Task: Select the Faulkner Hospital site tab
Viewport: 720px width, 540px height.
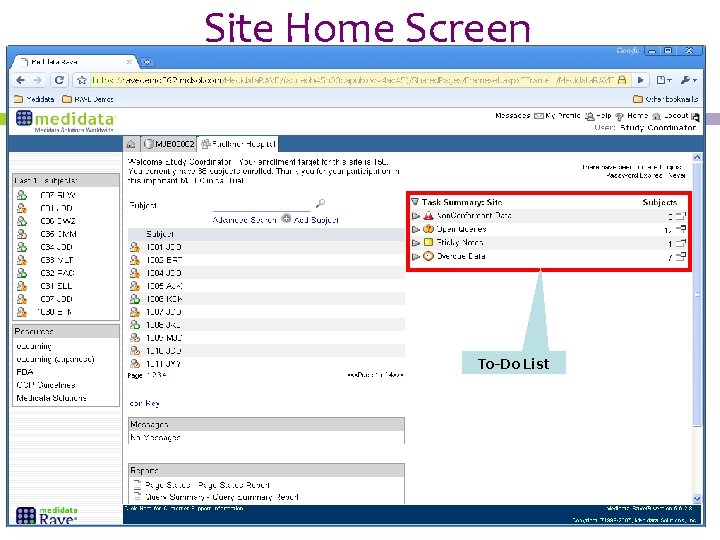Action: point(239,144)
